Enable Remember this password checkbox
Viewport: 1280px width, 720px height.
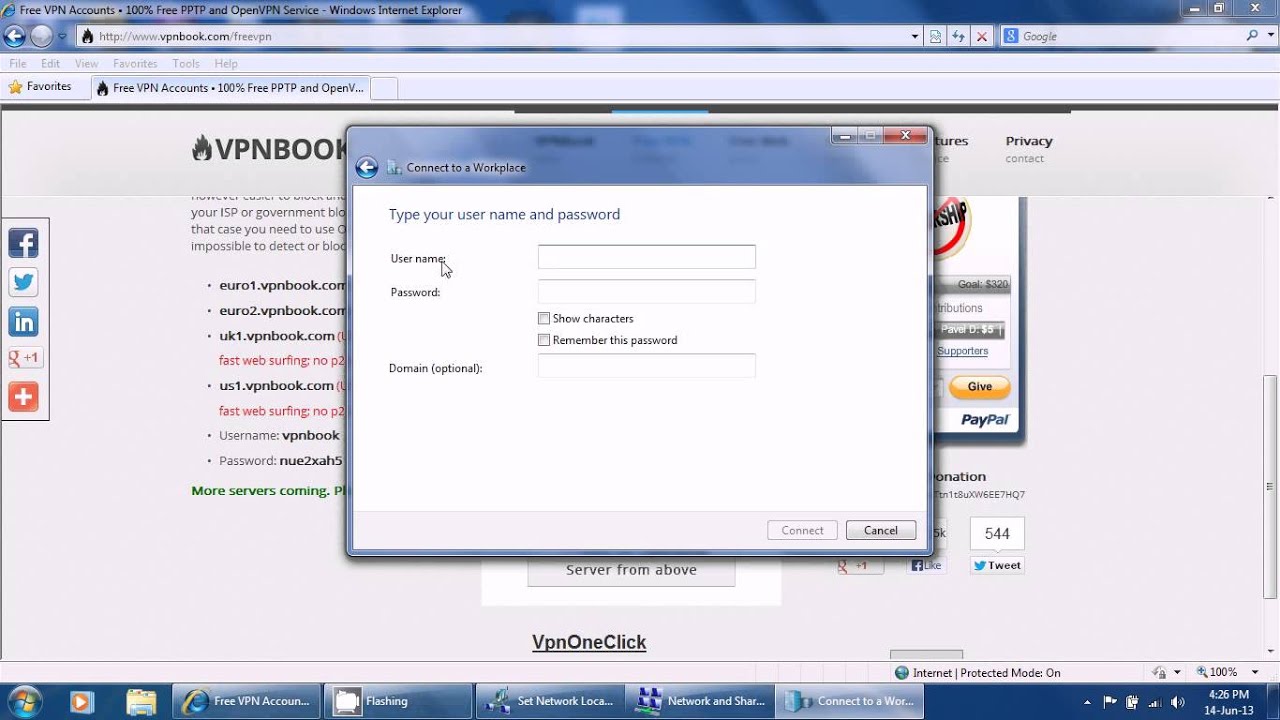544,340
